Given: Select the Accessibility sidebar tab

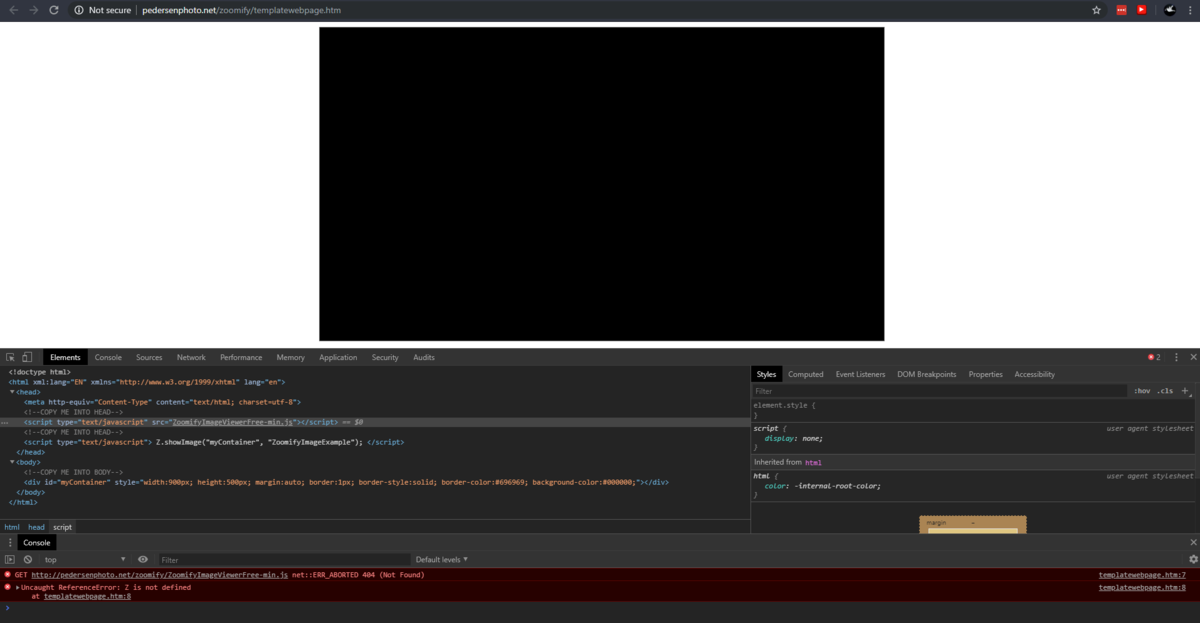Looking at the screenshot, I should click(x=1035, y=374).
